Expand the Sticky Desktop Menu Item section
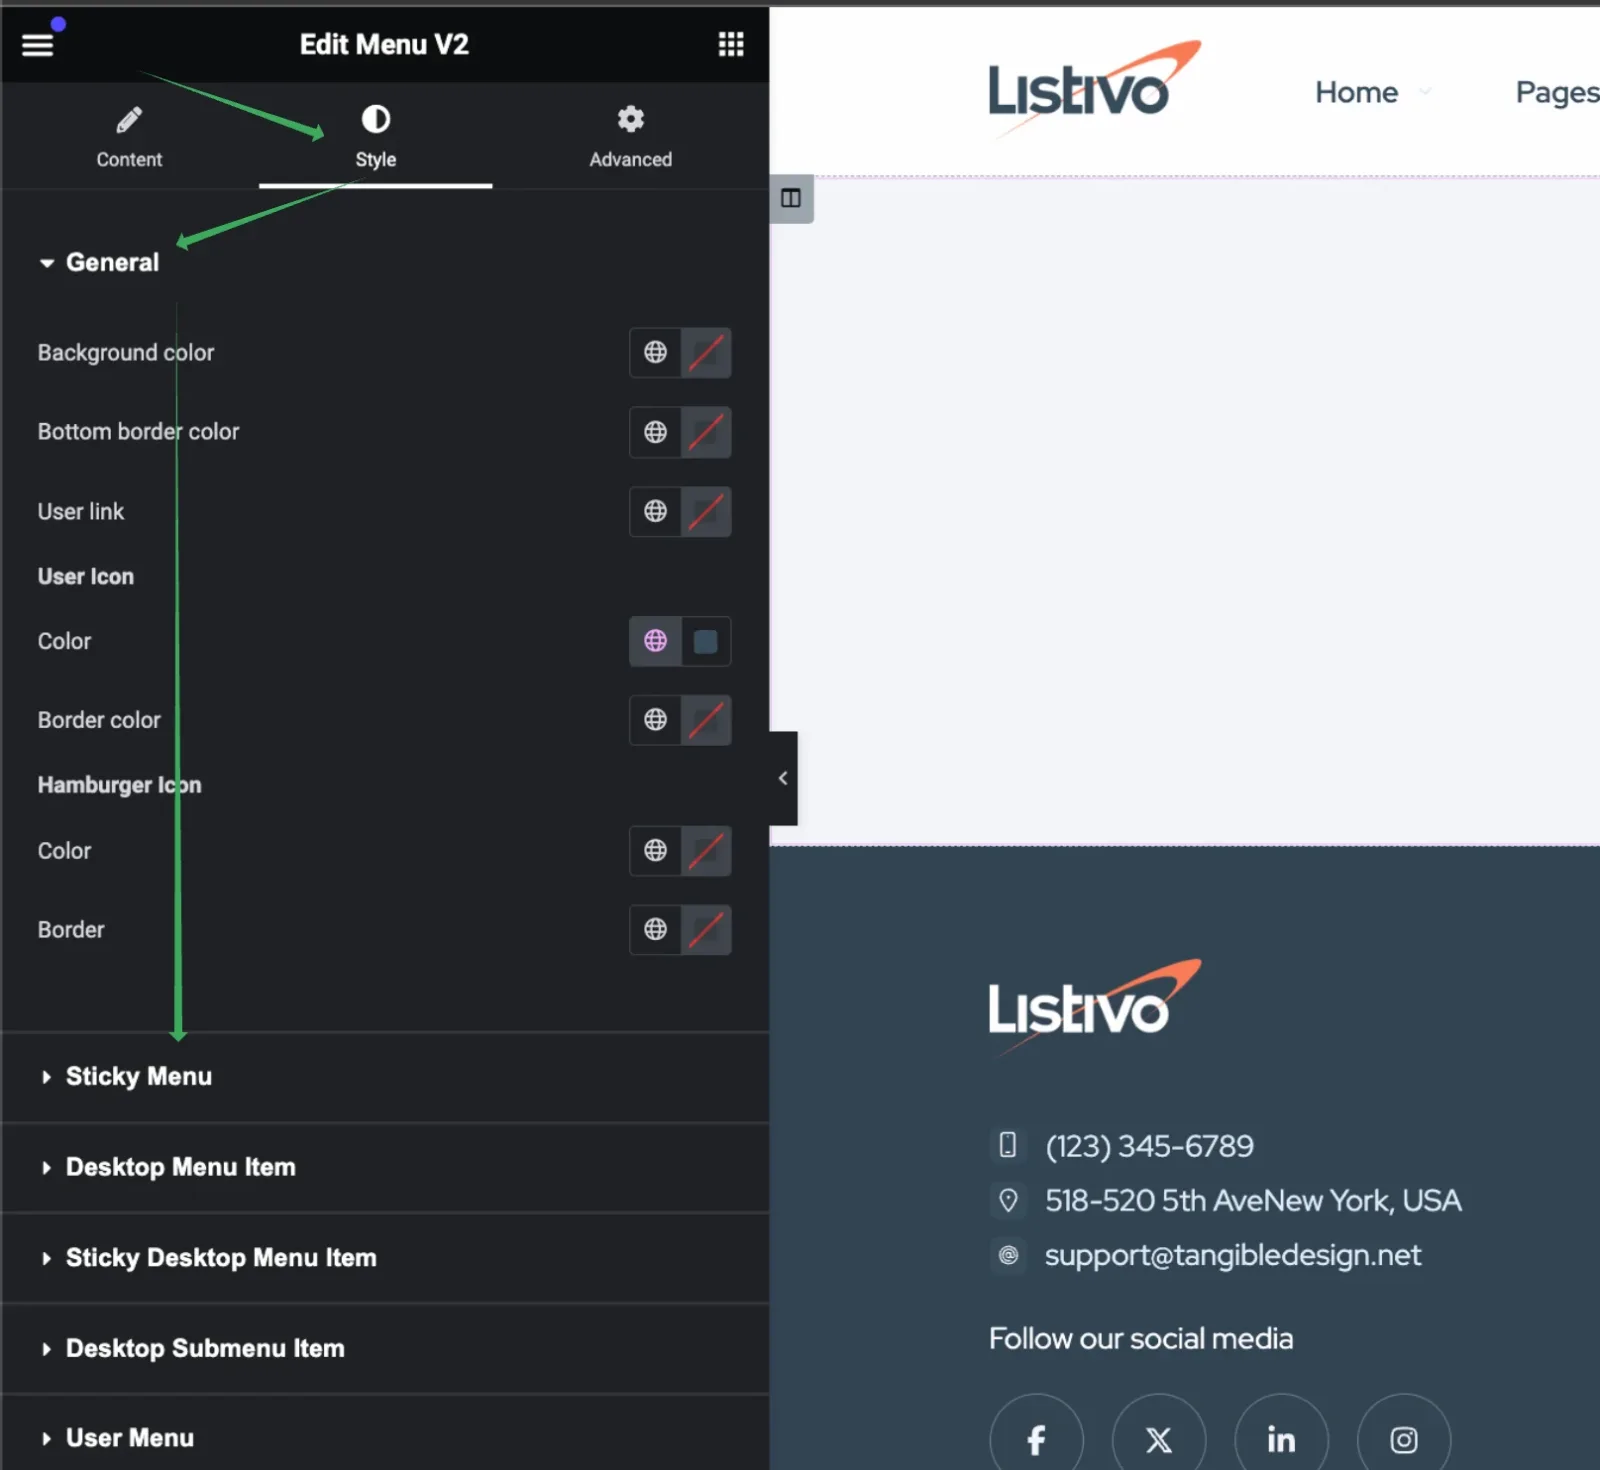The height and width of the screenshot is (1470, 1600). pyautogui.click(x=385, y=1258)
